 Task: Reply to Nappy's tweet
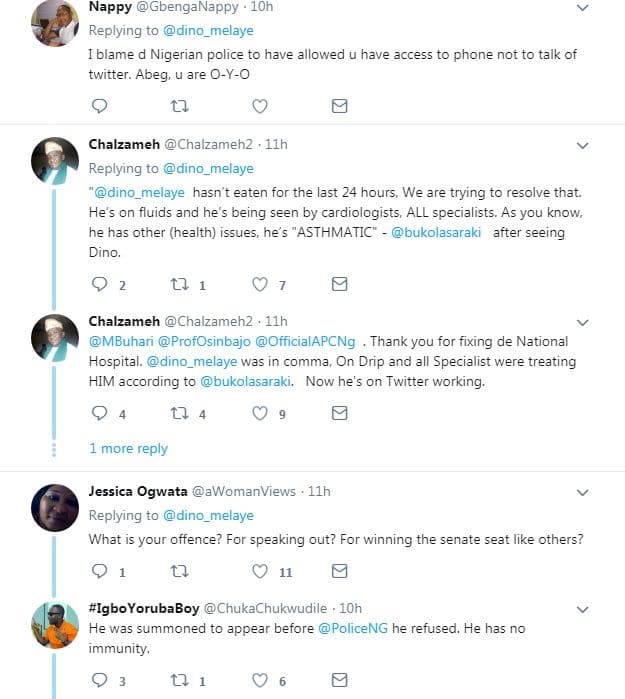[x=99, y=106]
